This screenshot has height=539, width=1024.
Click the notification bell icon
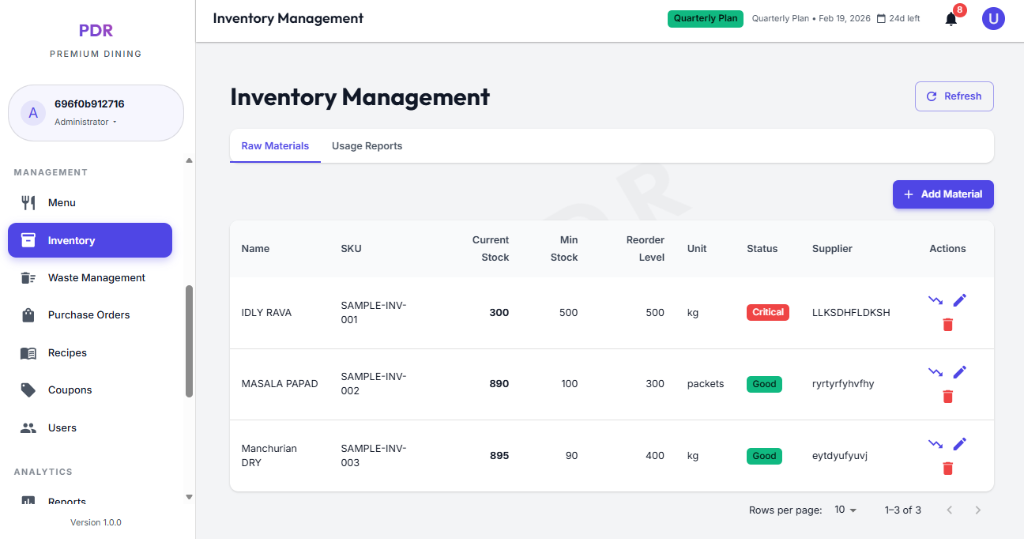coord(951,19)
